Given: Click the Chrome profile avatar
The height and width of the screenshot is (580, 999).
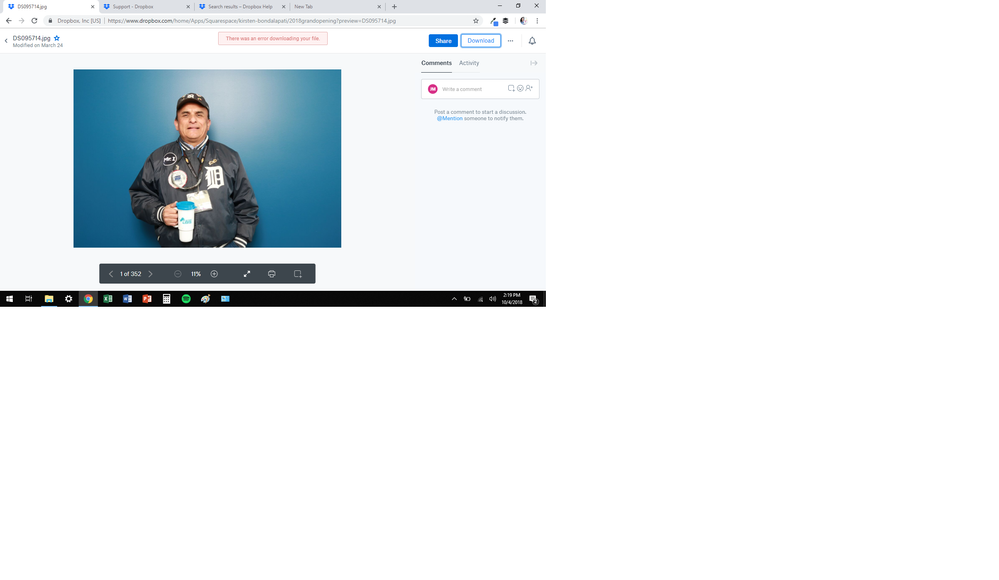Looking at the screenshot, I should pos(523,21).
